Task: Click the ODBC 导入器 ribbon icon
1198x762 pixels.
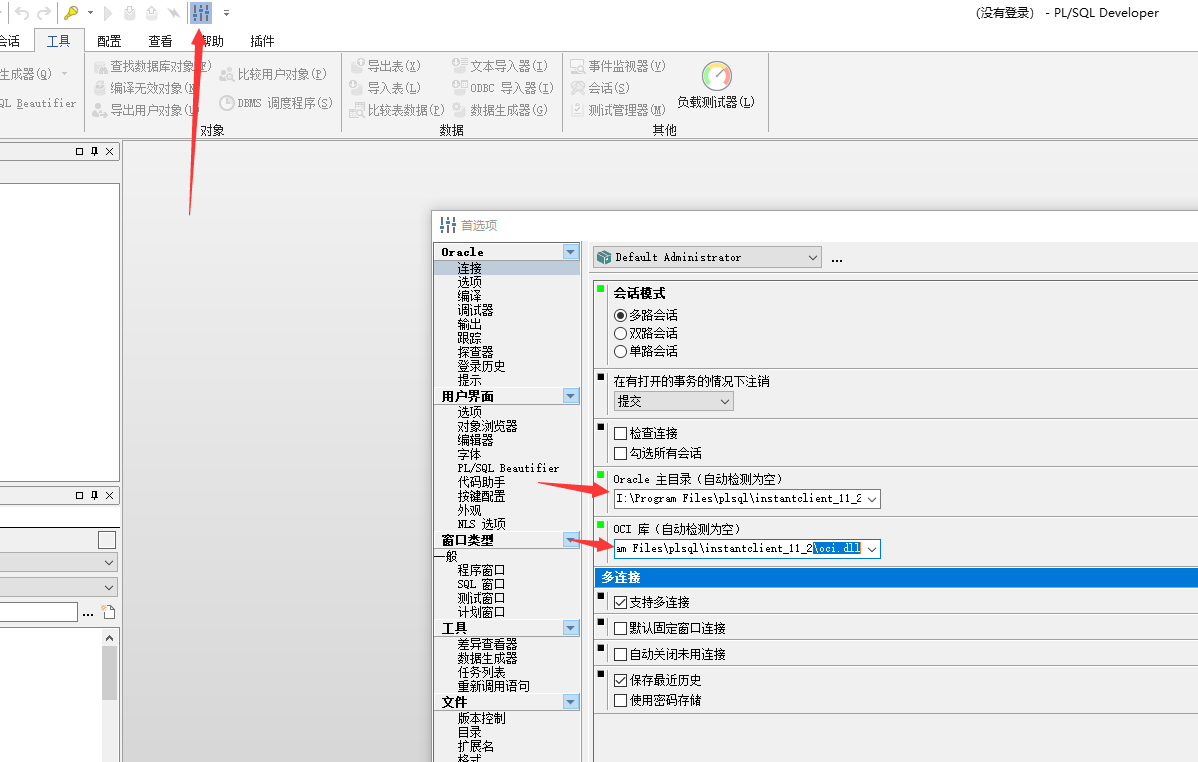Action: (459, 87)
